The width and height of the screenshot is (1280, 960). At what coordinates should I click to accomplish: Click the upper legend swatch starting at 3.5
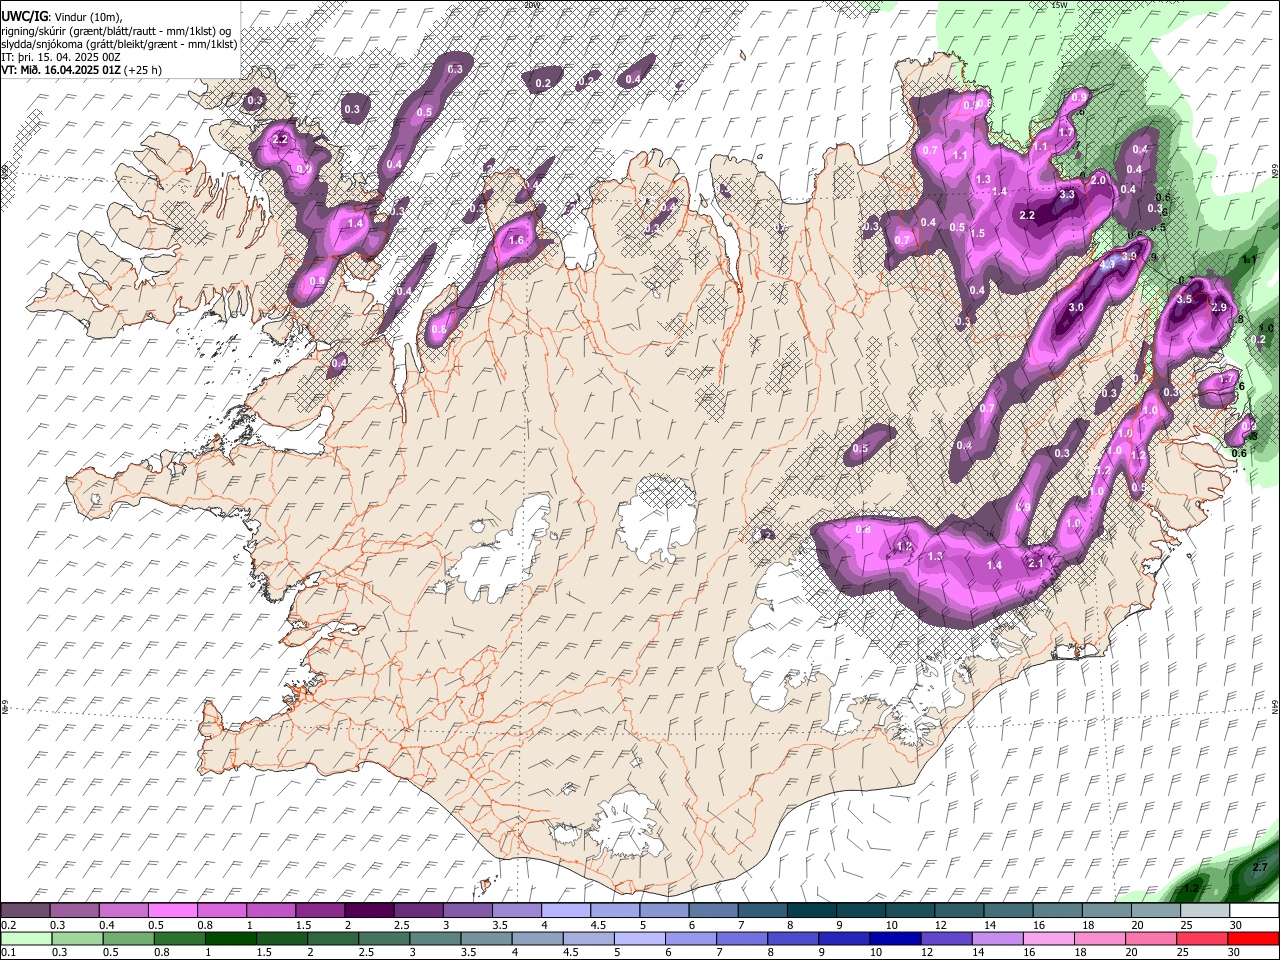(516, 911)
